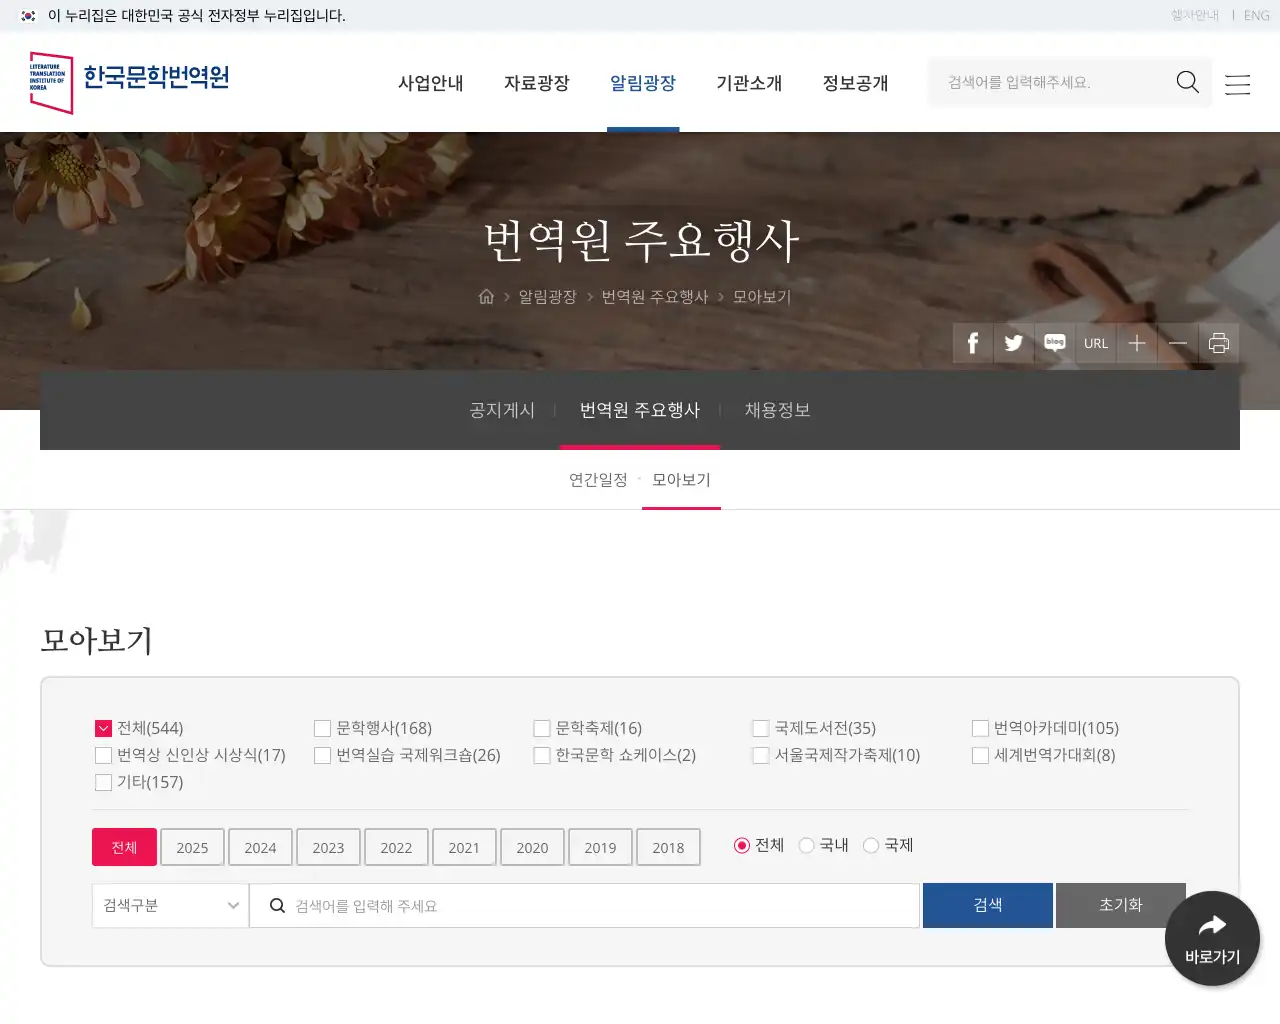Image resolution: width=1280 pixels, height=1024 pixels.
Task: Select the 2023 year filter
Action: click(328, 847)
